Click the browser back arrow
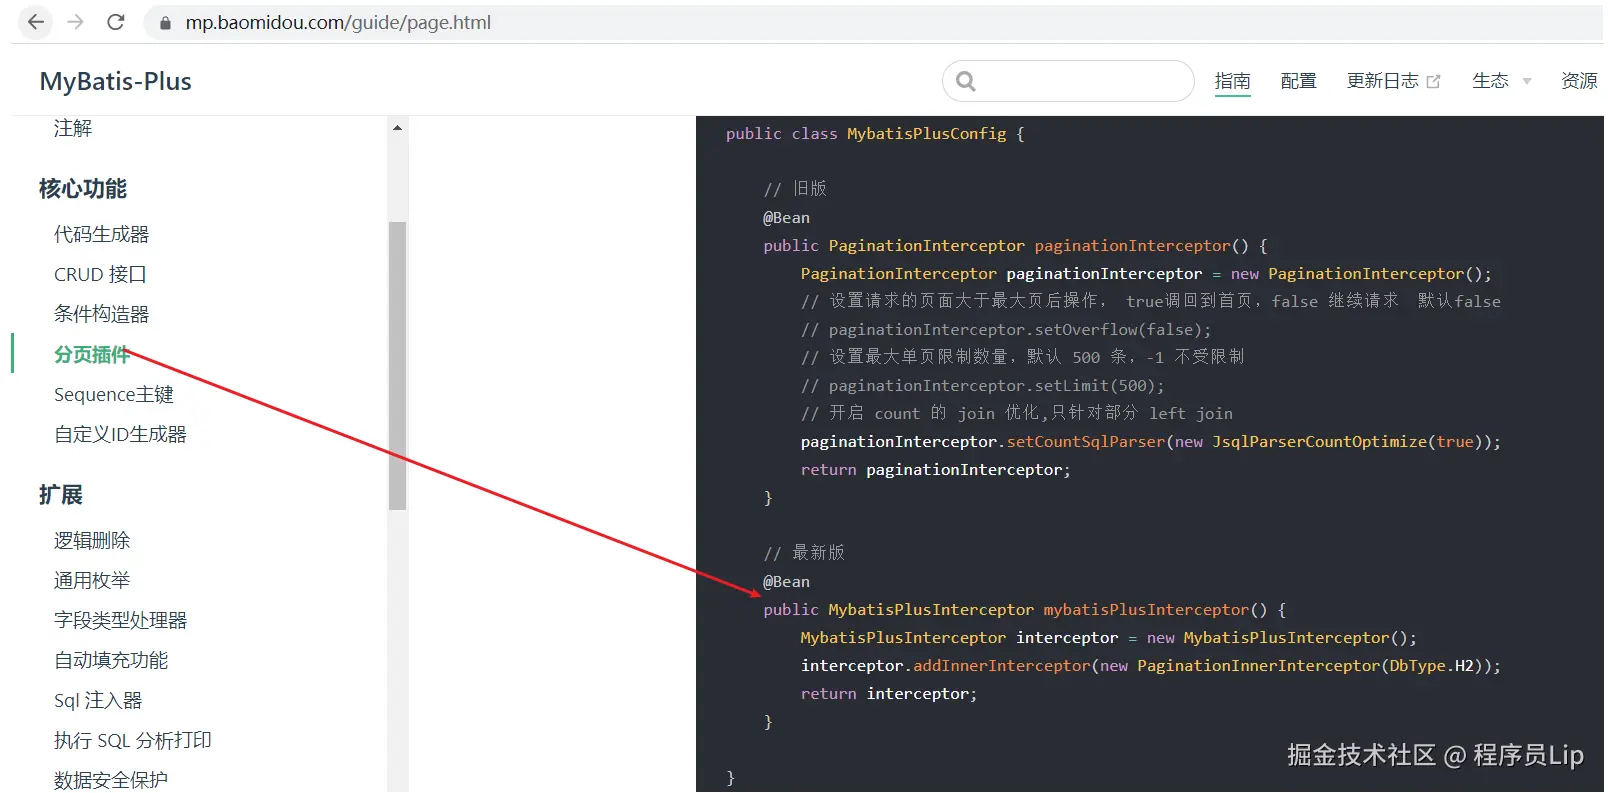This screenshot has height=793, width=1608. click(36, 22)
